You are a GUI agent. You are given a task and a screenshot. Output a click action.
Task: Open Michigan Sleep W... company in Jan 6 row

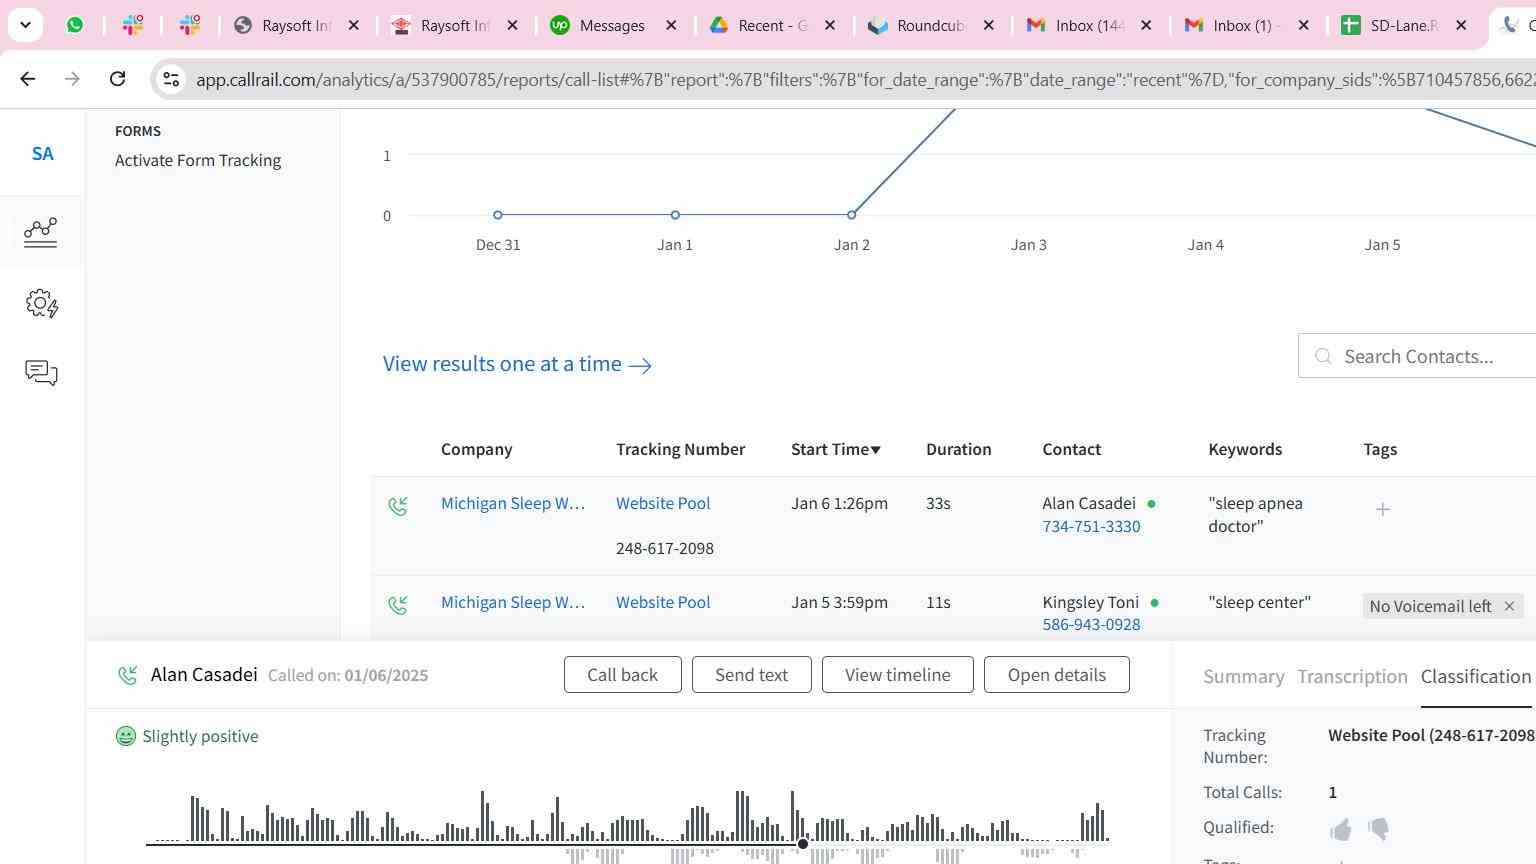513,503
